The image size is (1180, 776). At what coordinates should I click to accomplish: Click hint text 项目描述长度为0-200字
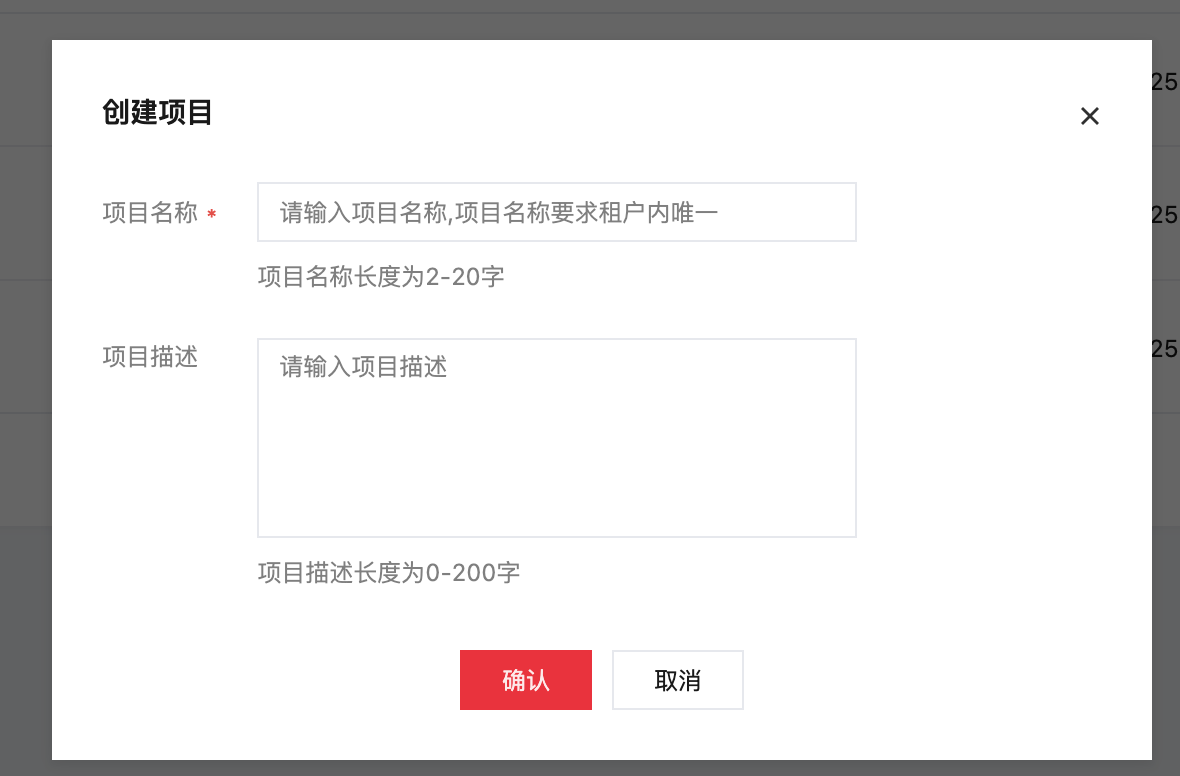coord(389,573)
